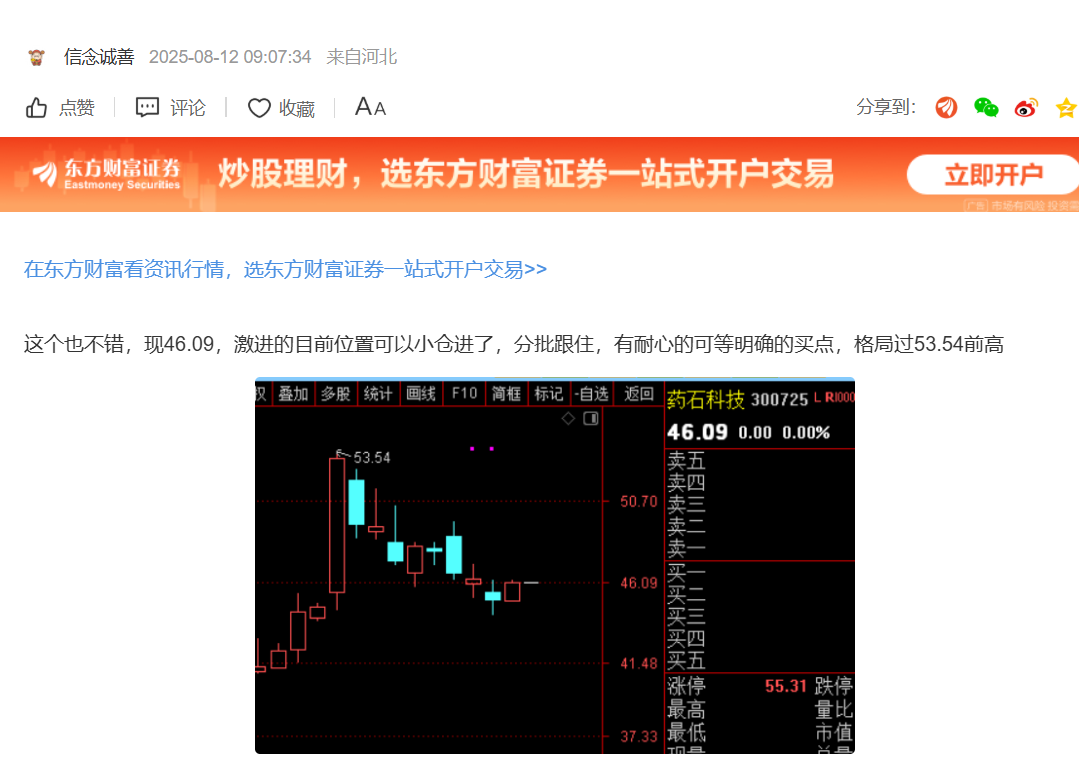Click the thumbs-up like icon
Image resolution: width=1079 pixels, height=775 pixels.
point(36,108)
